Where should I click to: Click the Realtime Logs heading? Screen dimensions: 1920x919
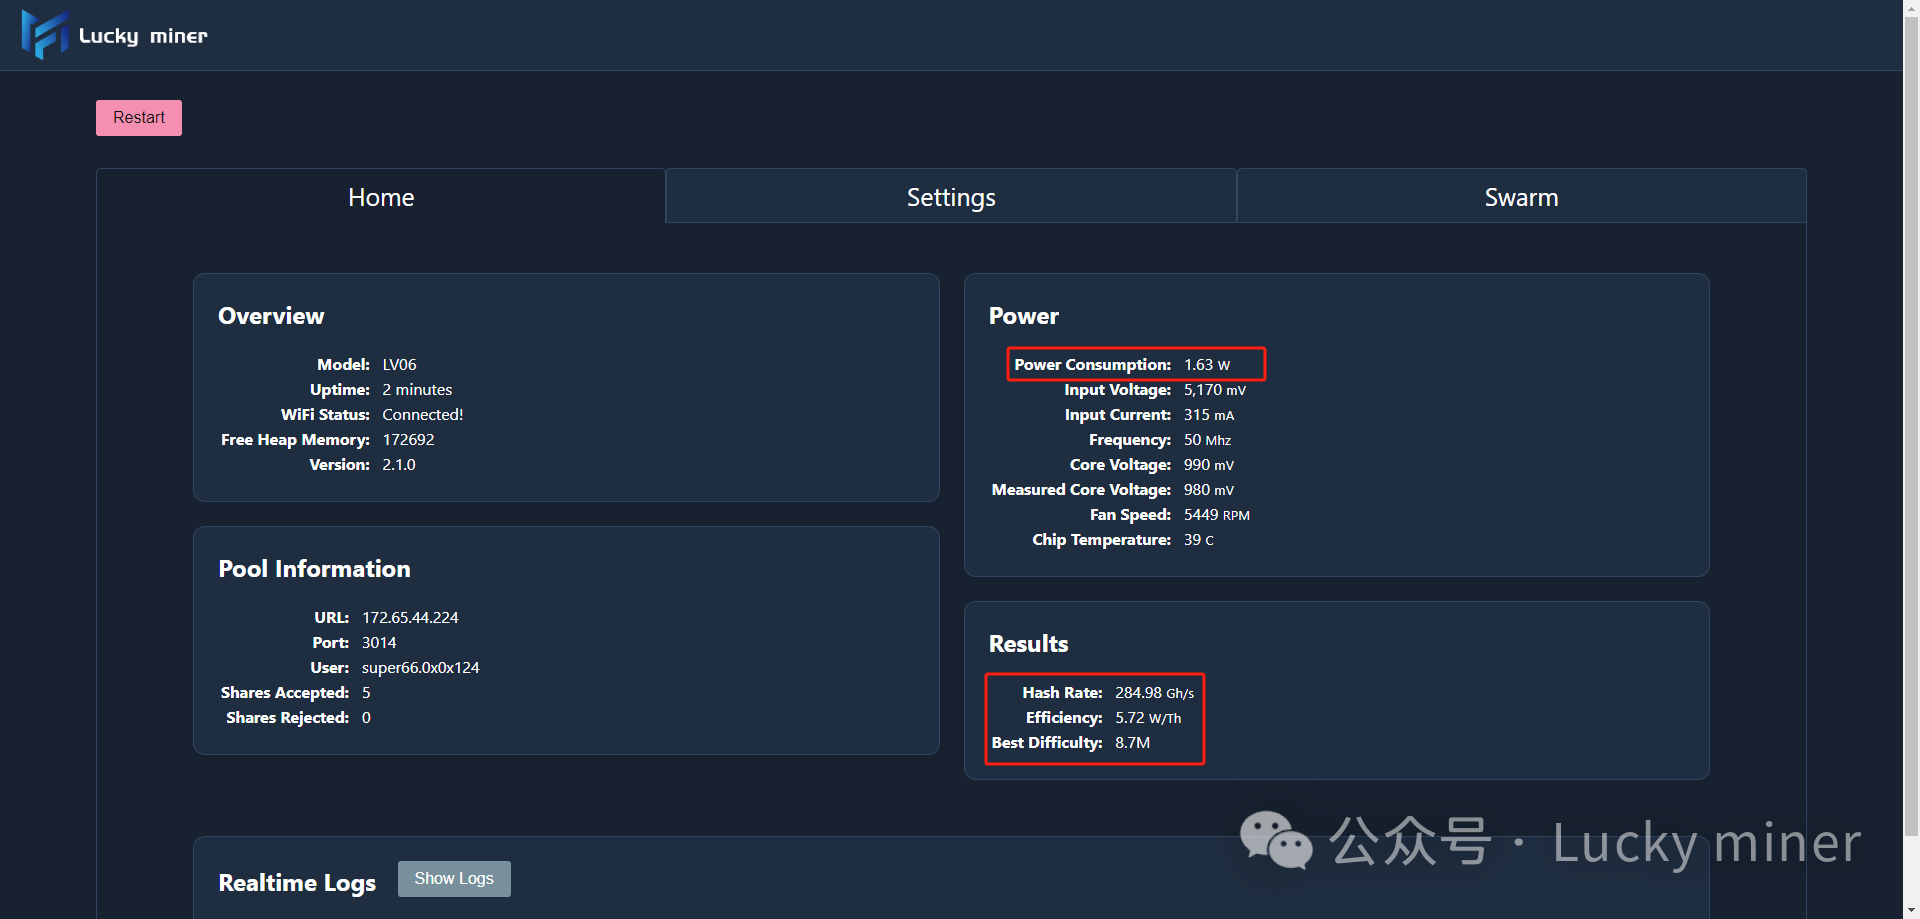pos(297,883)
